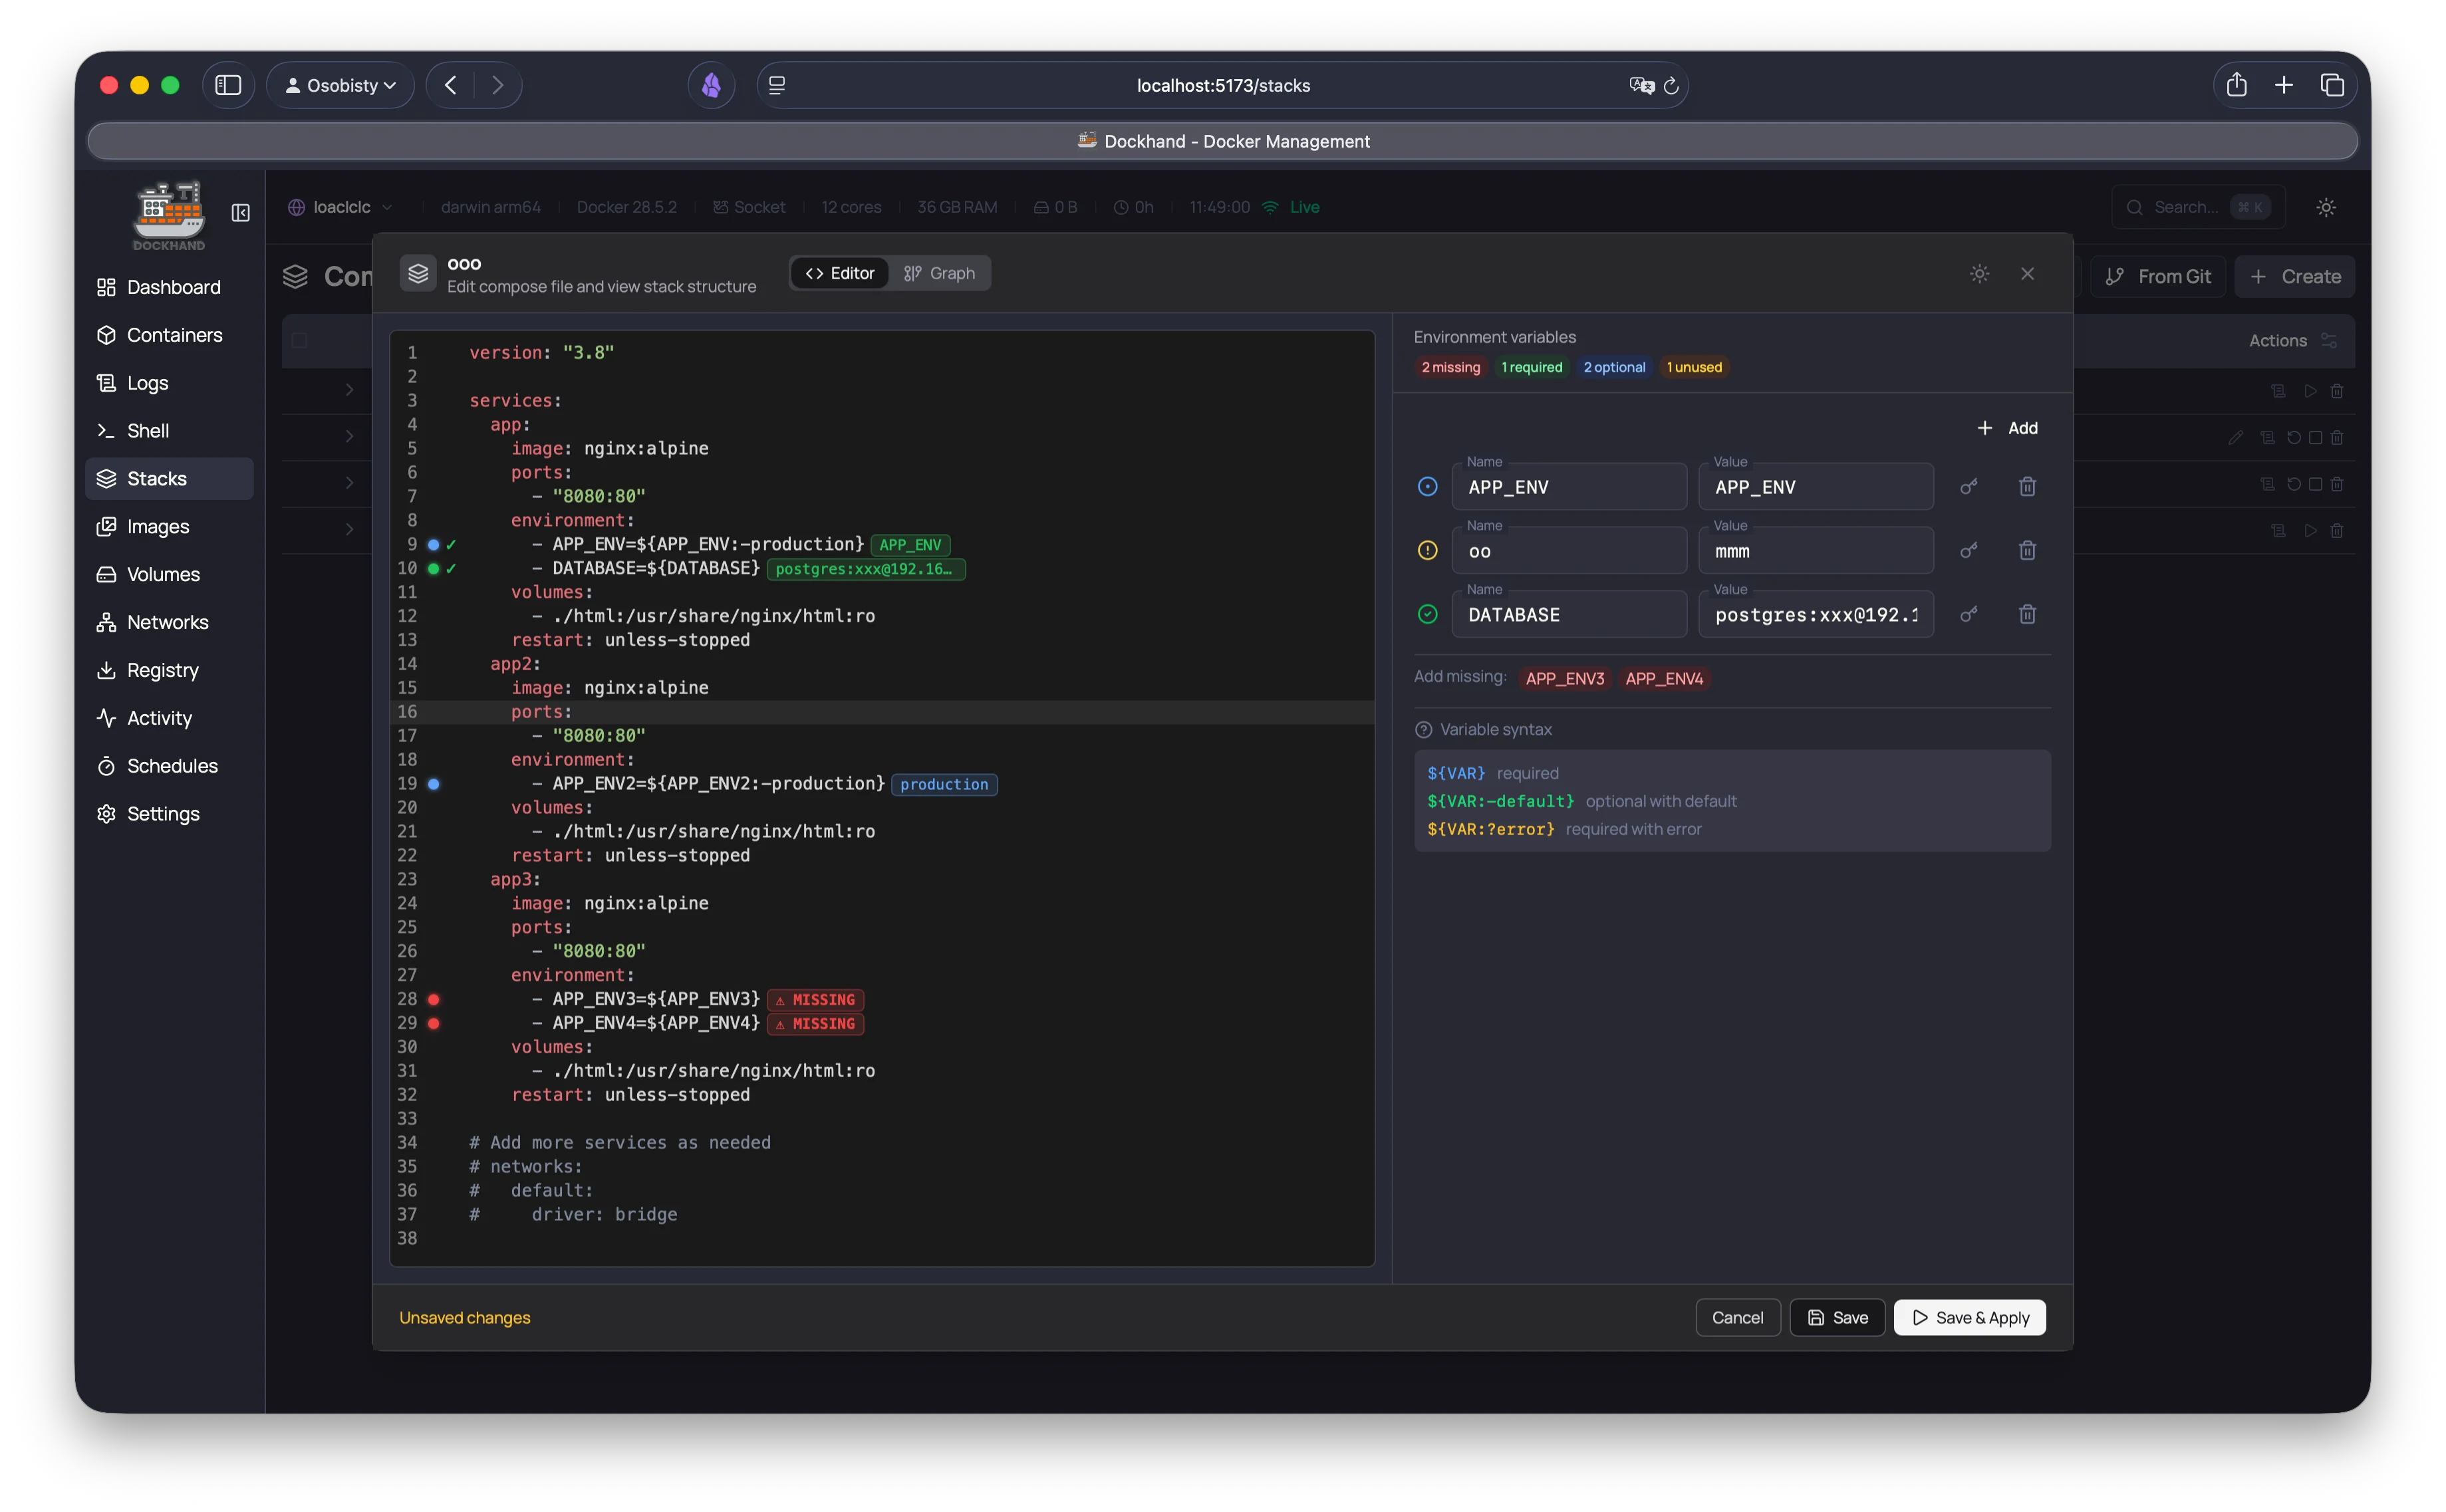This screenshot has height=1512, width=2446.
Task: Select Containers from the sidebar
Action: click(x=175, y=335)
